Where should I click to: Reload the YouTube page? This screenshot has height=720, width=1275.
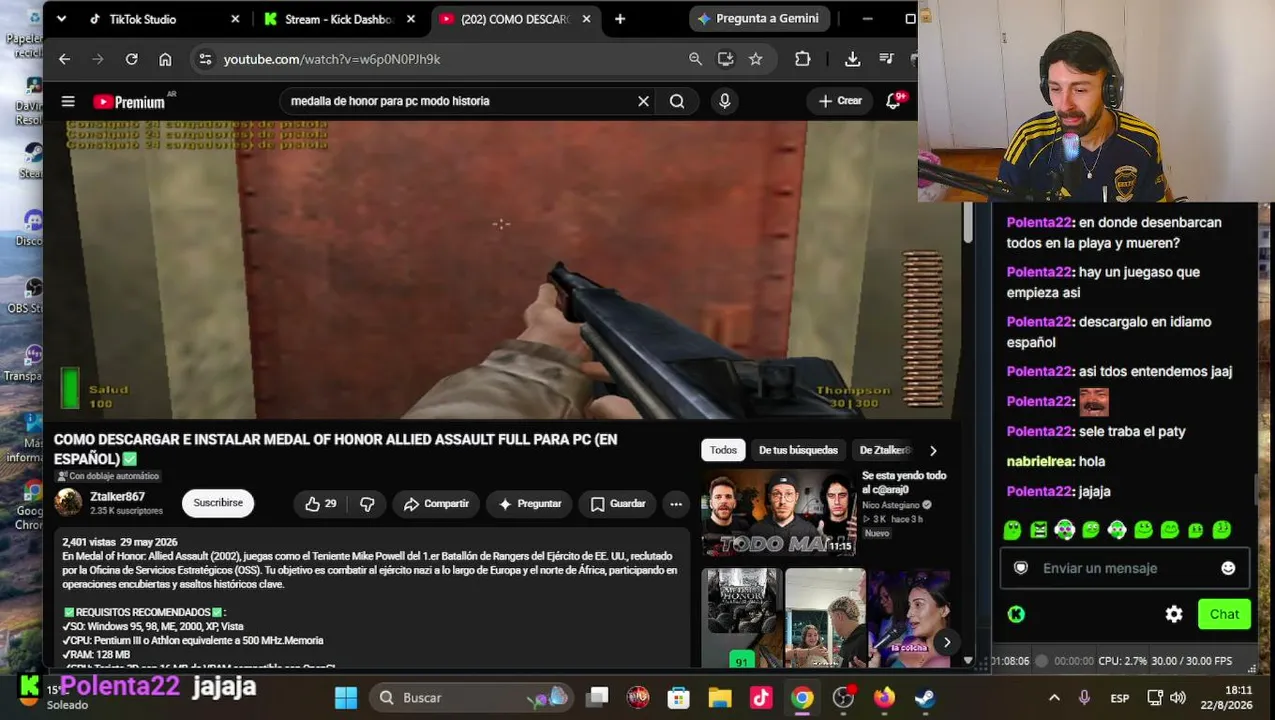(131, 59)
